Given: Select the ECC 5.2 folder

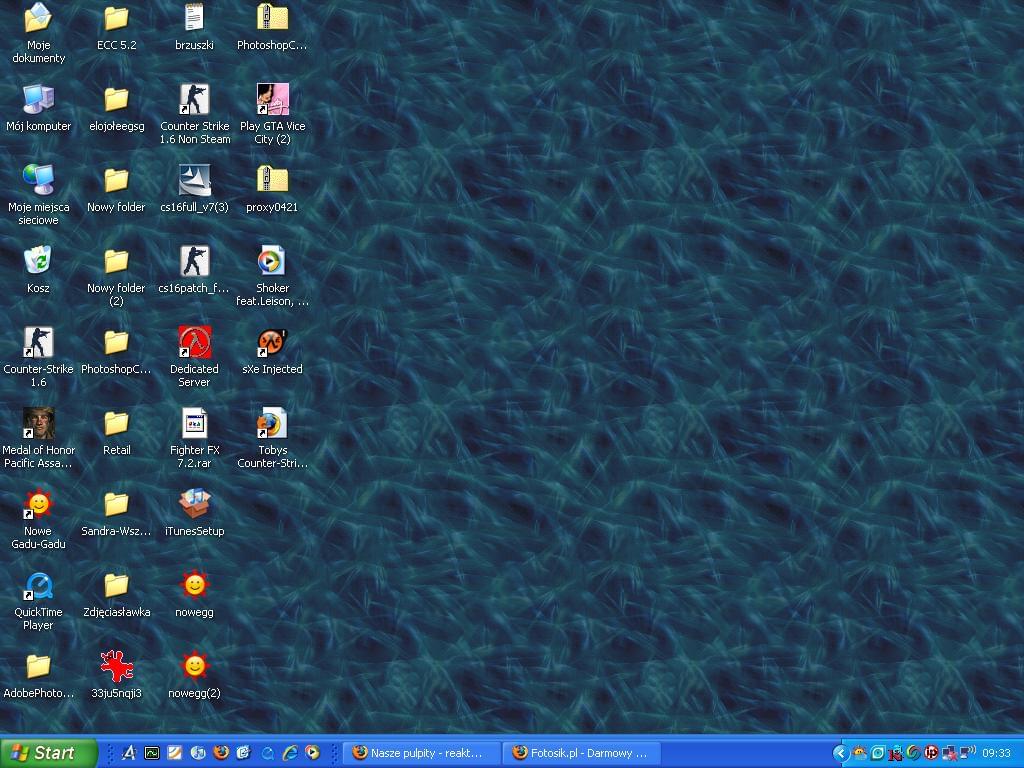Looking at the screenshot, I should point(116,27).
